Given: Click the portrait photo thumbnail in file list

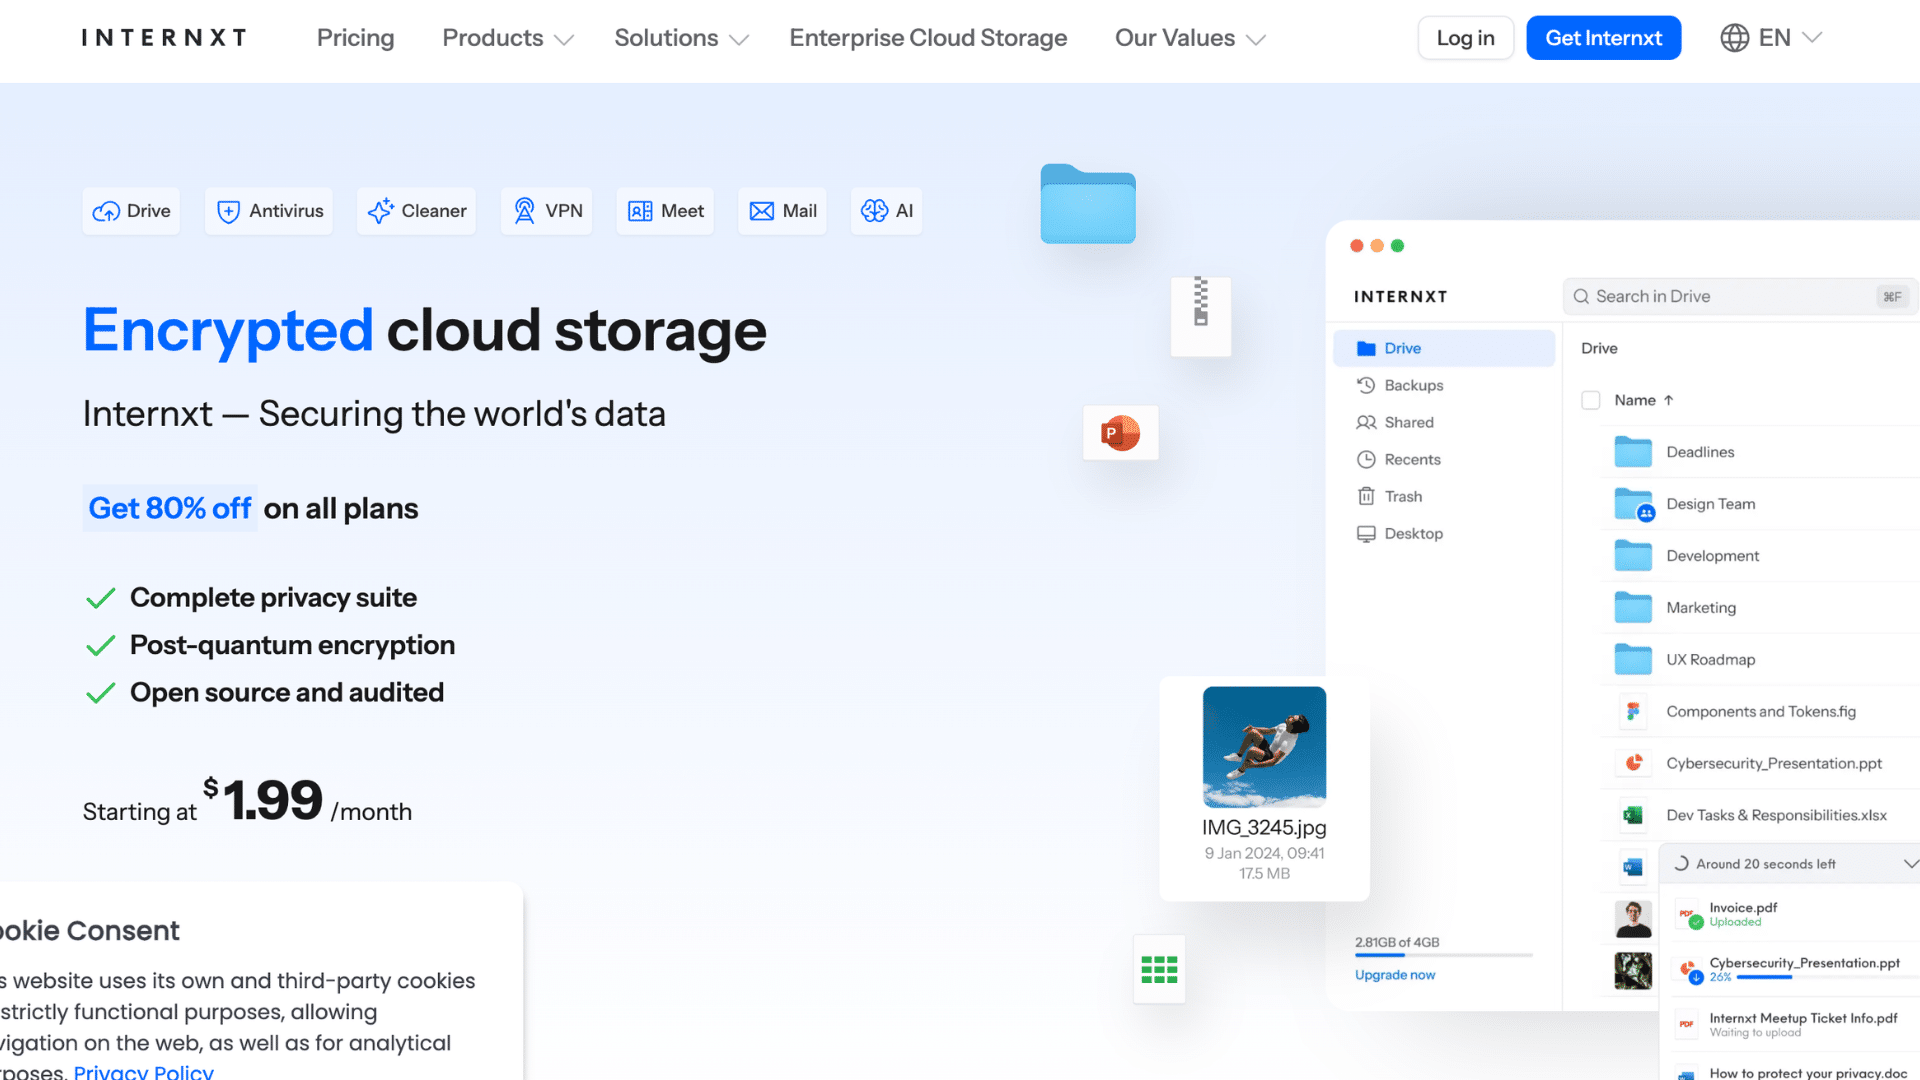Looking at the screenshot, I should point(1633,918).
